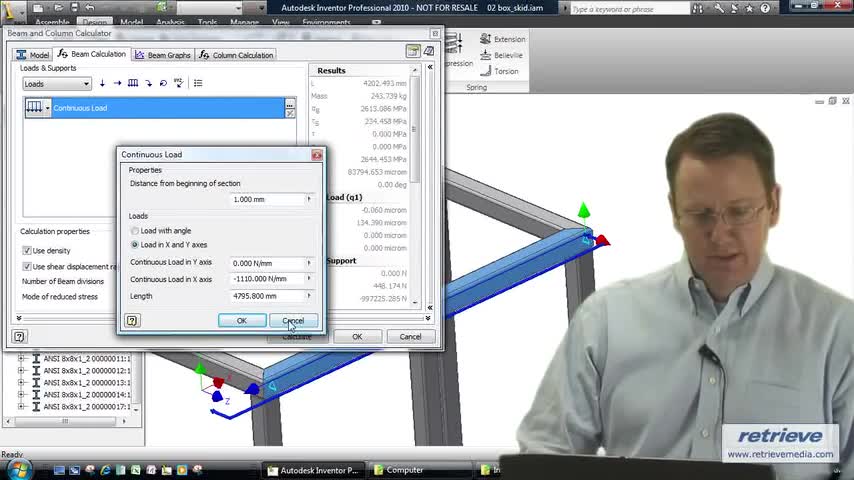Click Continuous Load in X axis field

click(x=267, y=278)
